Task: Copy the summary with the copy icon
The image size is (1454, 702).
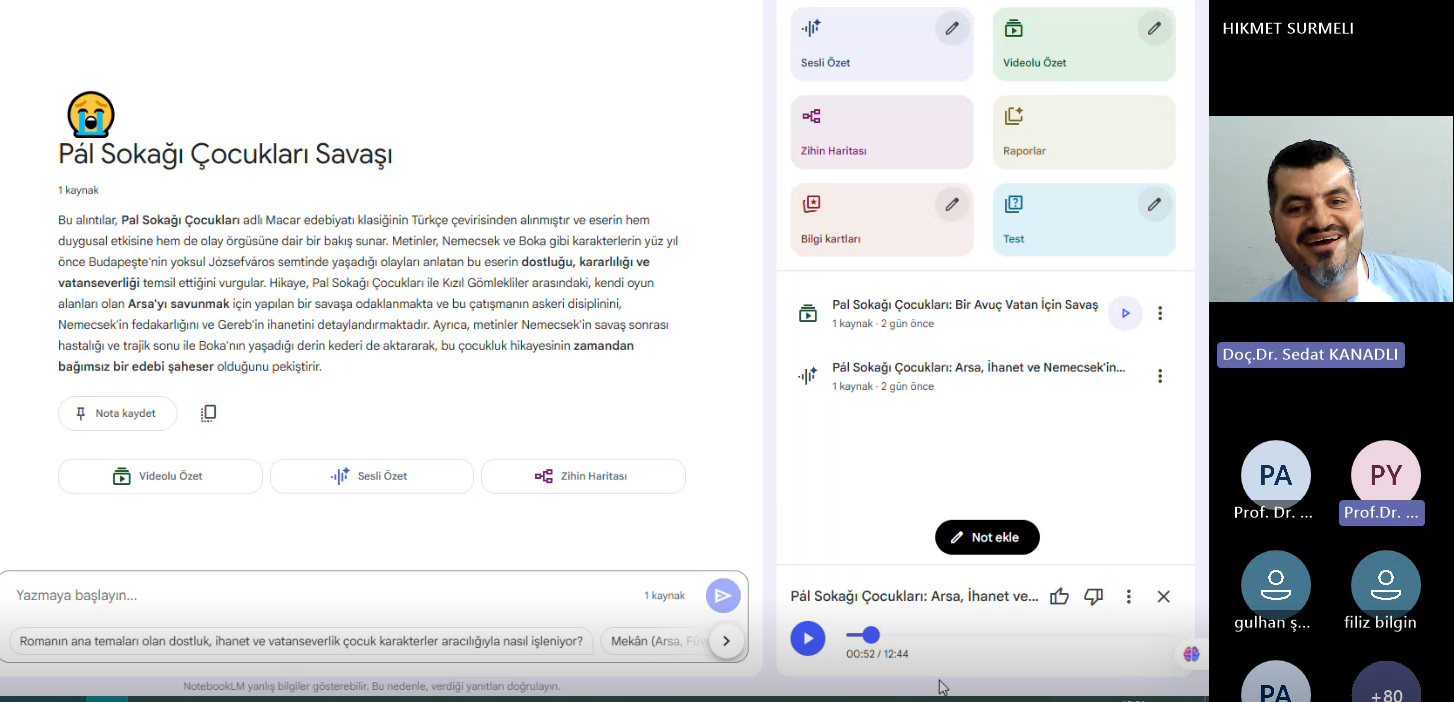Action: point(208,413)
